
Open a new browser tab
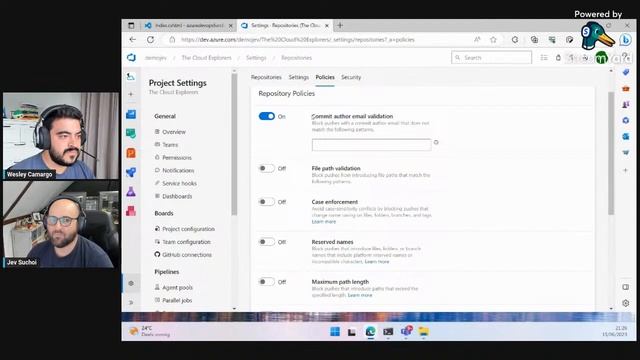(x=340, y=25)
